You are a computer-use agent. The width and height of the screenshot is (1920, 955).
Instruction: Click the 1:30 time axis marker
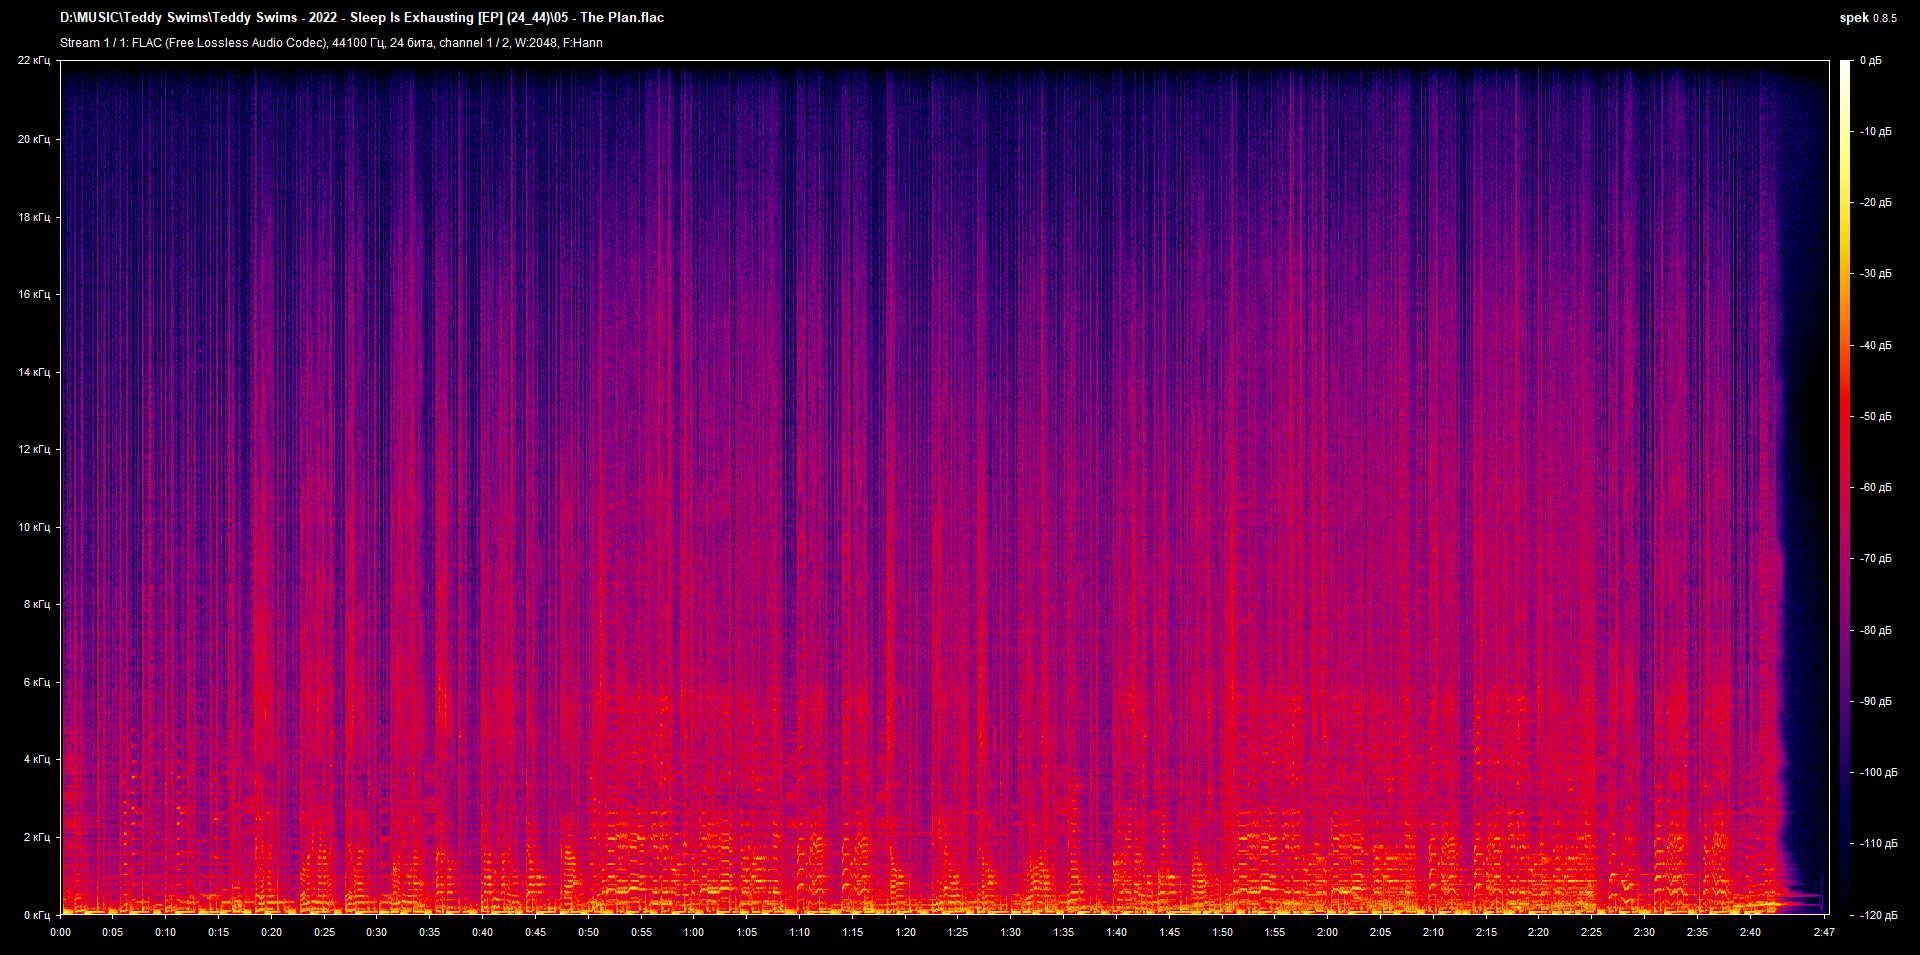click(1011, 932)
